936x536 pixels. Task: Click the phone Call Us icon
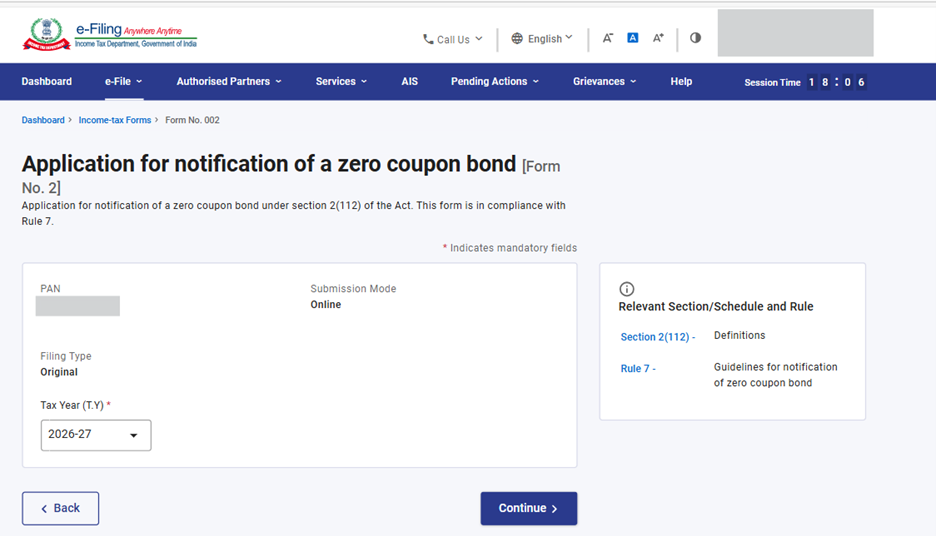tap(428, 39)
